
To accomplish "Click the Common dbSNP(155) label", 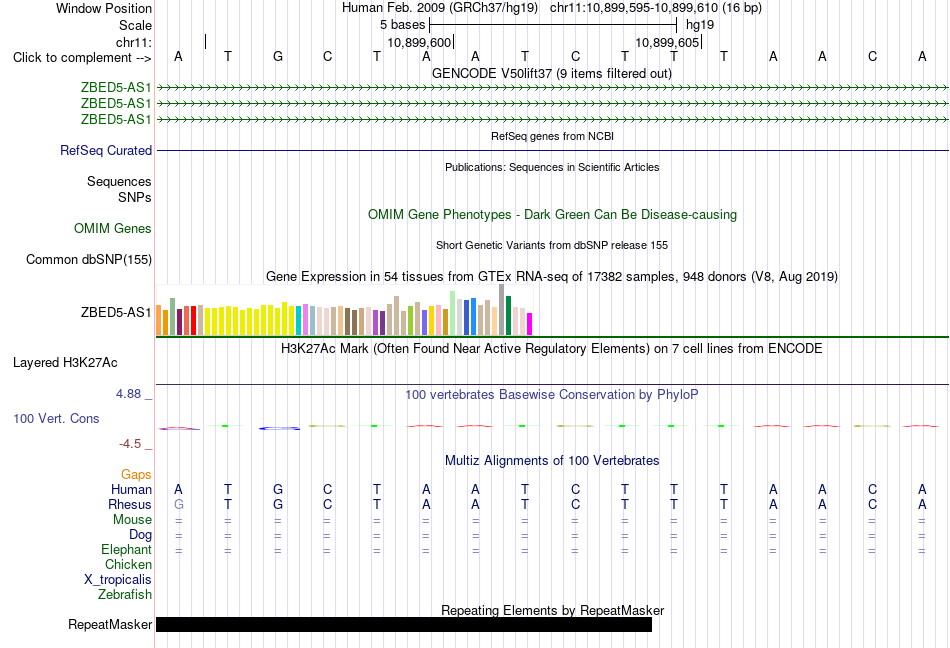I will [x=88, y=259].
